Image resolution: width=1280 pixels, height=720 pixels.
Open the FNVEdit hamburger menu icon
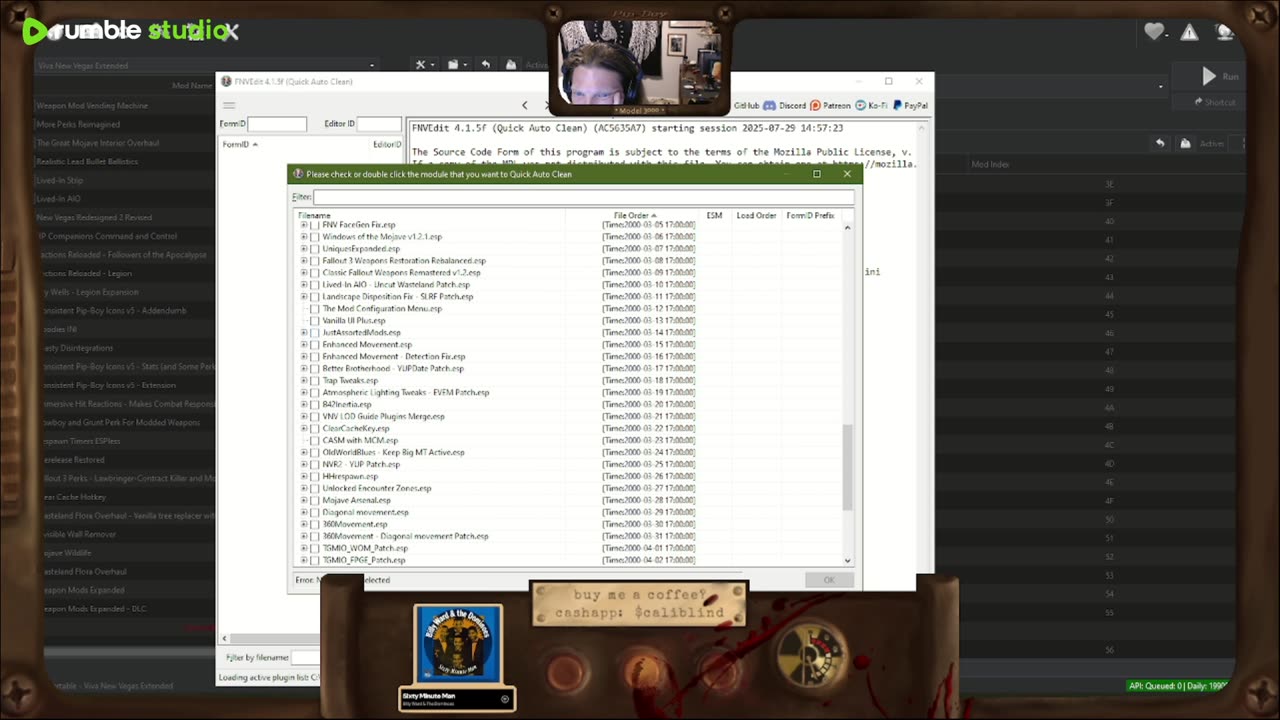[229, 105]
